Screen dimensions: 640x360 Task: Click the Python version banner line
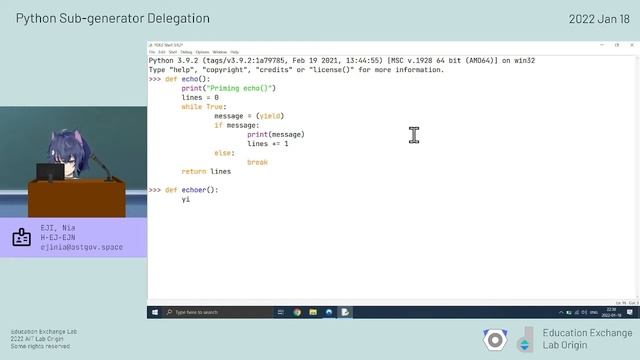[x=342, y=60]
